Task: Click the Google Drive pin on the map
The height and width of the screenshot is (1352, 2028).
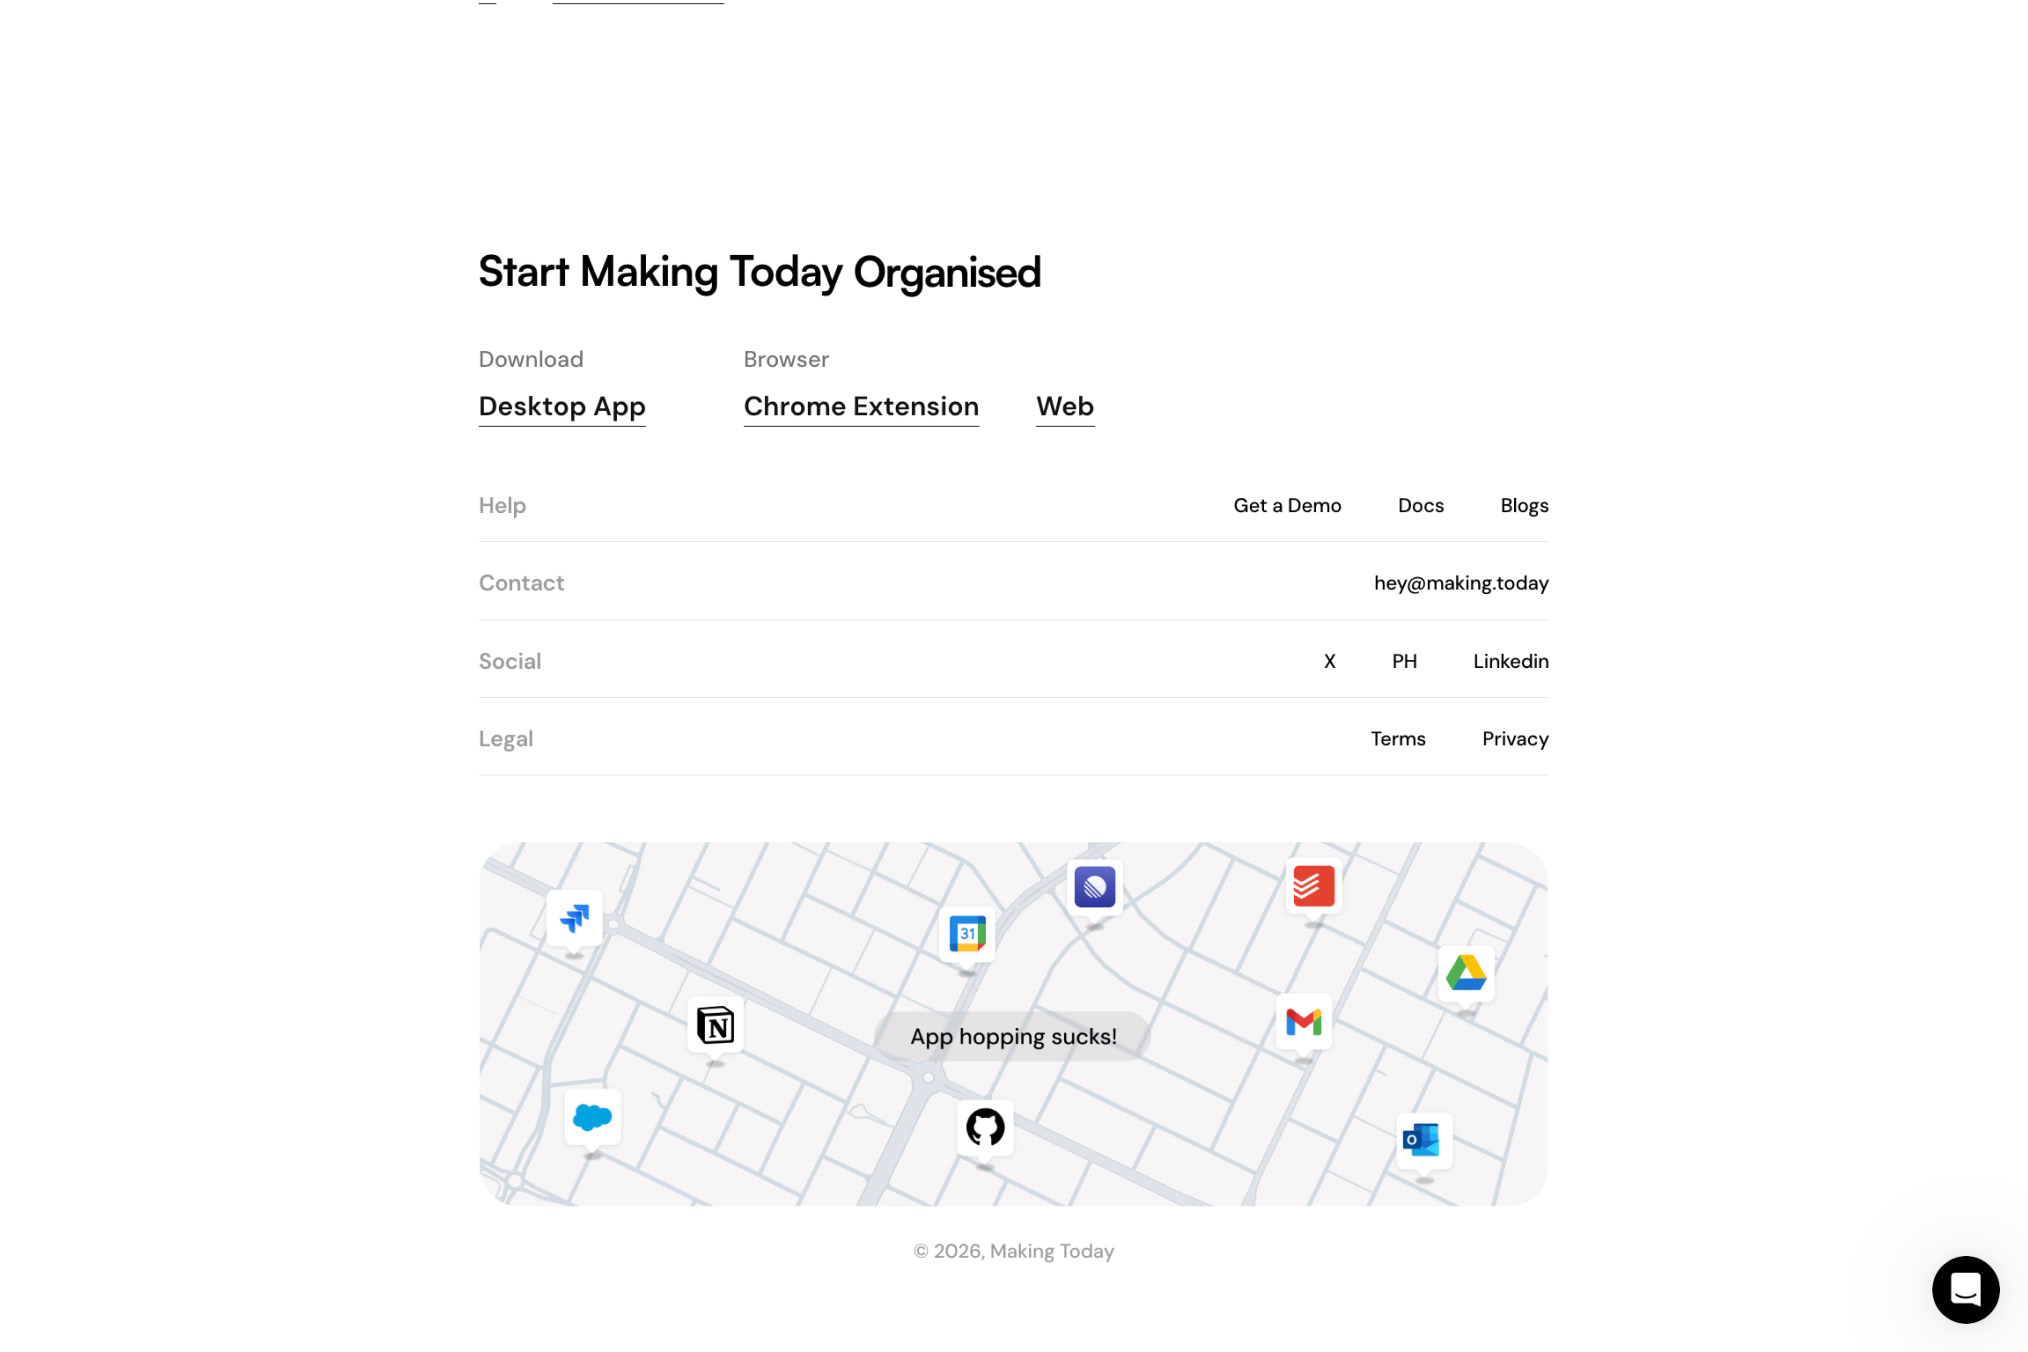Action: [1466, 972]
